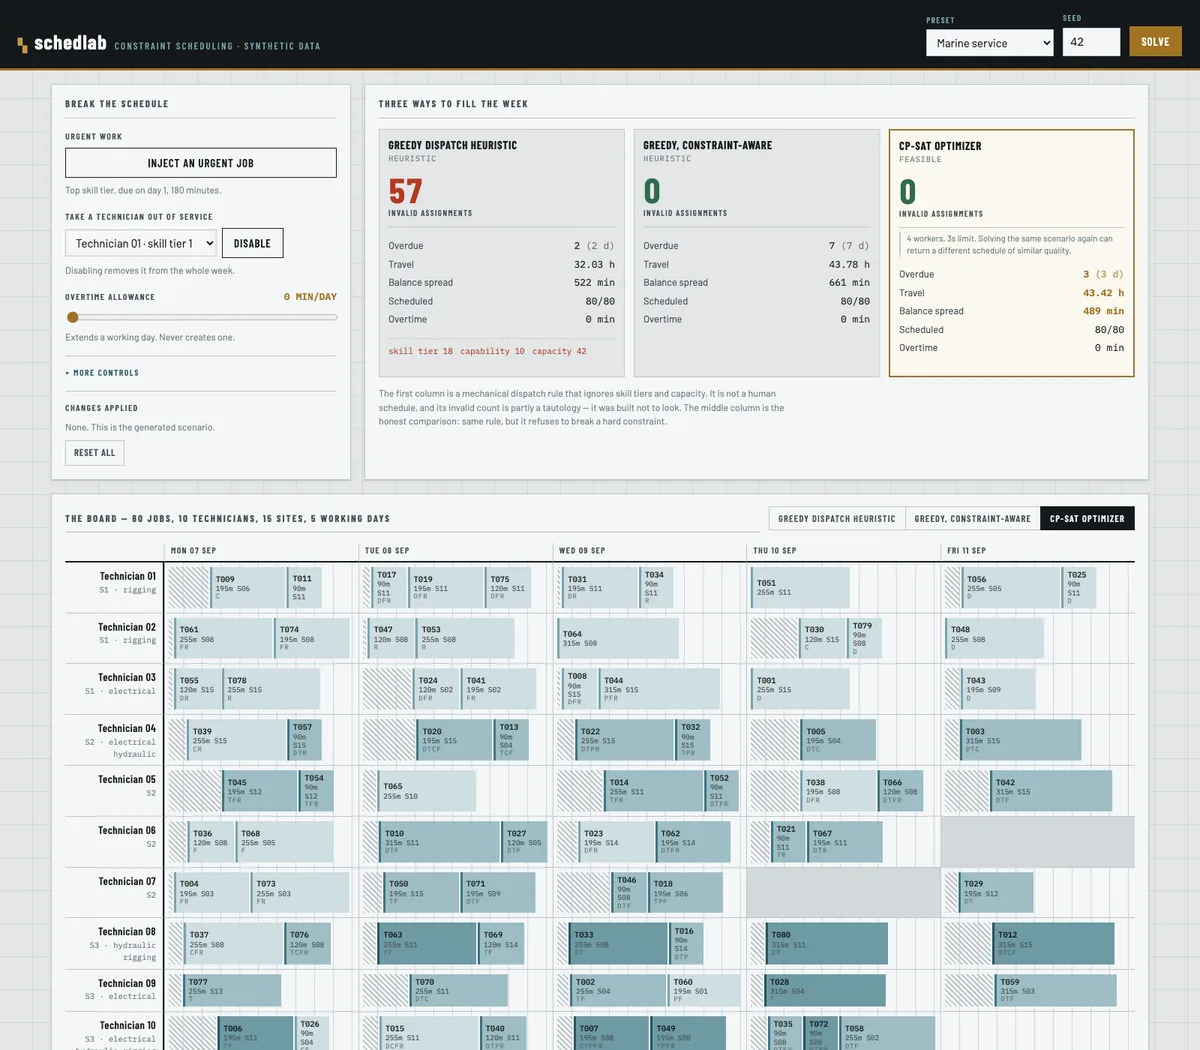The width and height of the screenshot is (1200, 1050).
Task: Click the WED 09 SEP column header
Action: (582, 551)
